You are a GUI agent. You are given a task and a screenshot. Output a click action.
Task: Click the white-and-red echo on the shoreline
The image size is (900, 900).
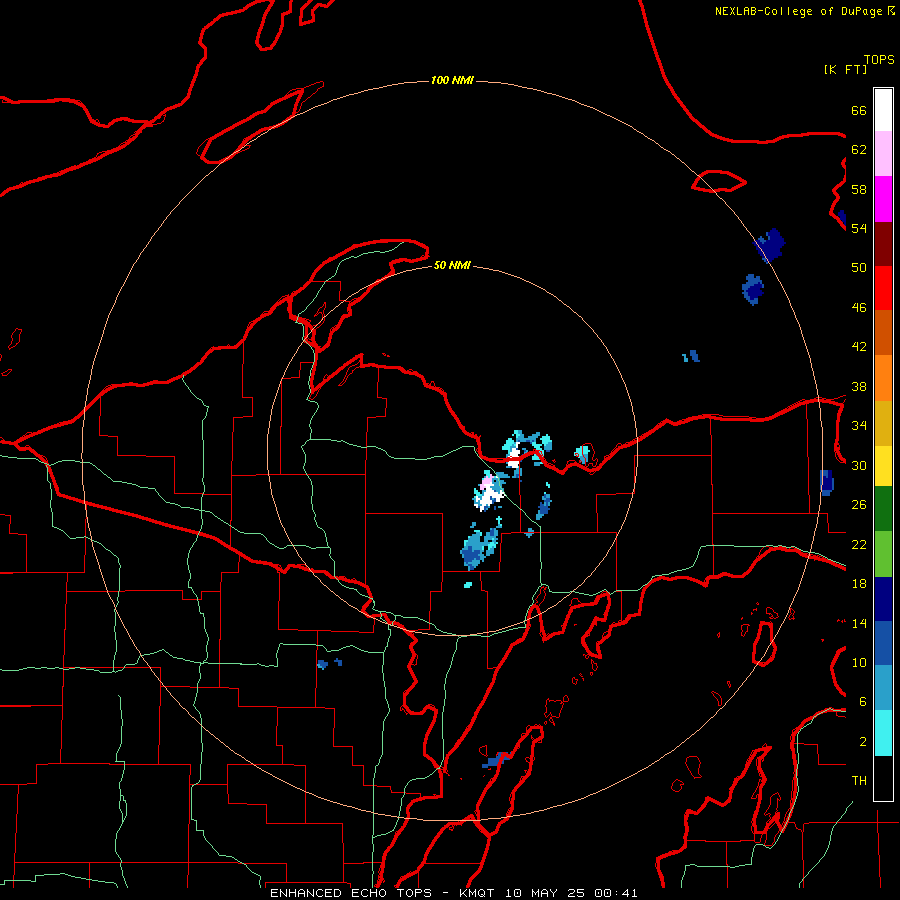(514, 457)
